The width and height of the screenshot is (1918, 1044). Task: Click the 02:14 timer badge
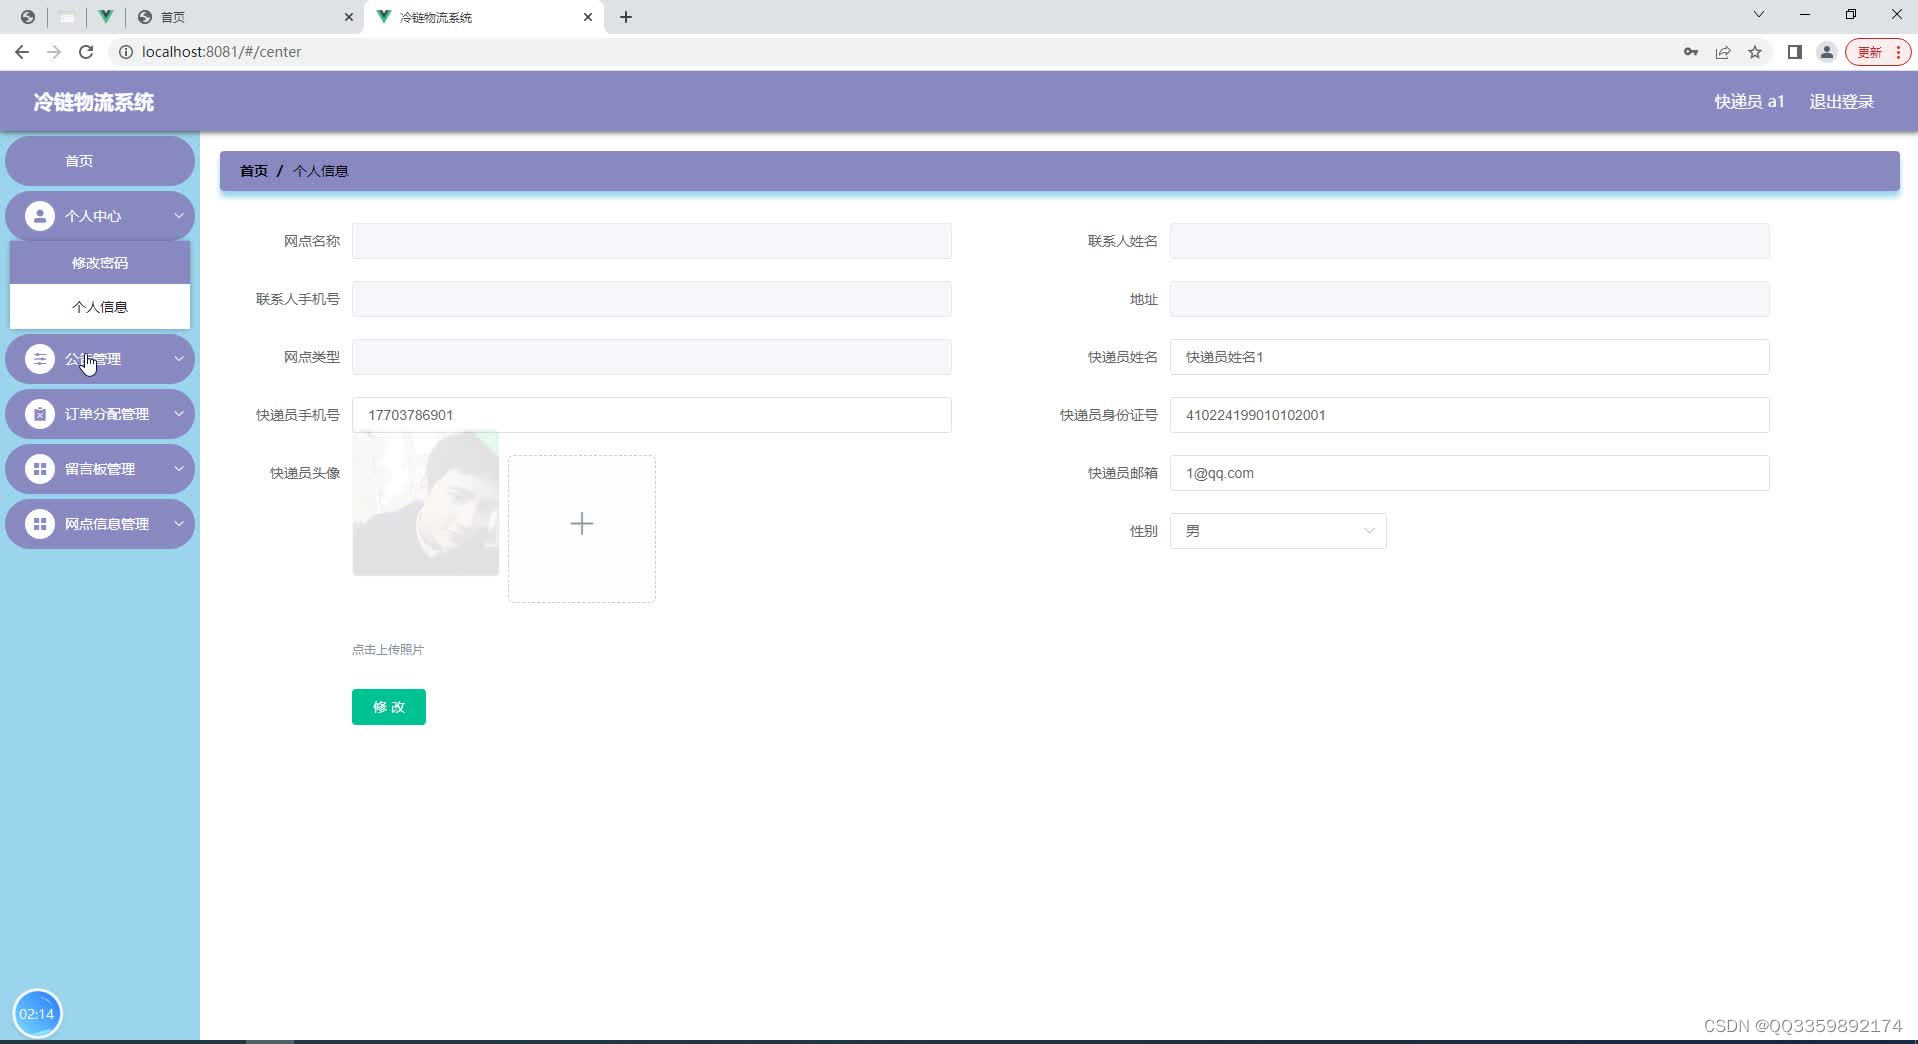[37, 1014]
